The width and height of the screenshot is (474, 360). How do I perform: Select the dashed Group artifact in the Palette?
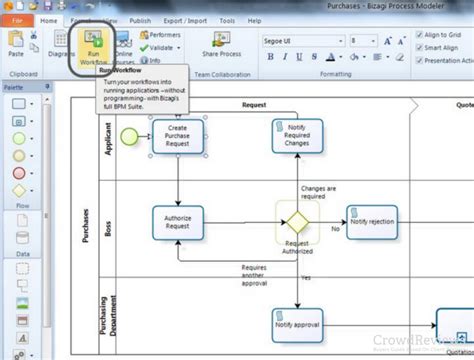point(22,268)
